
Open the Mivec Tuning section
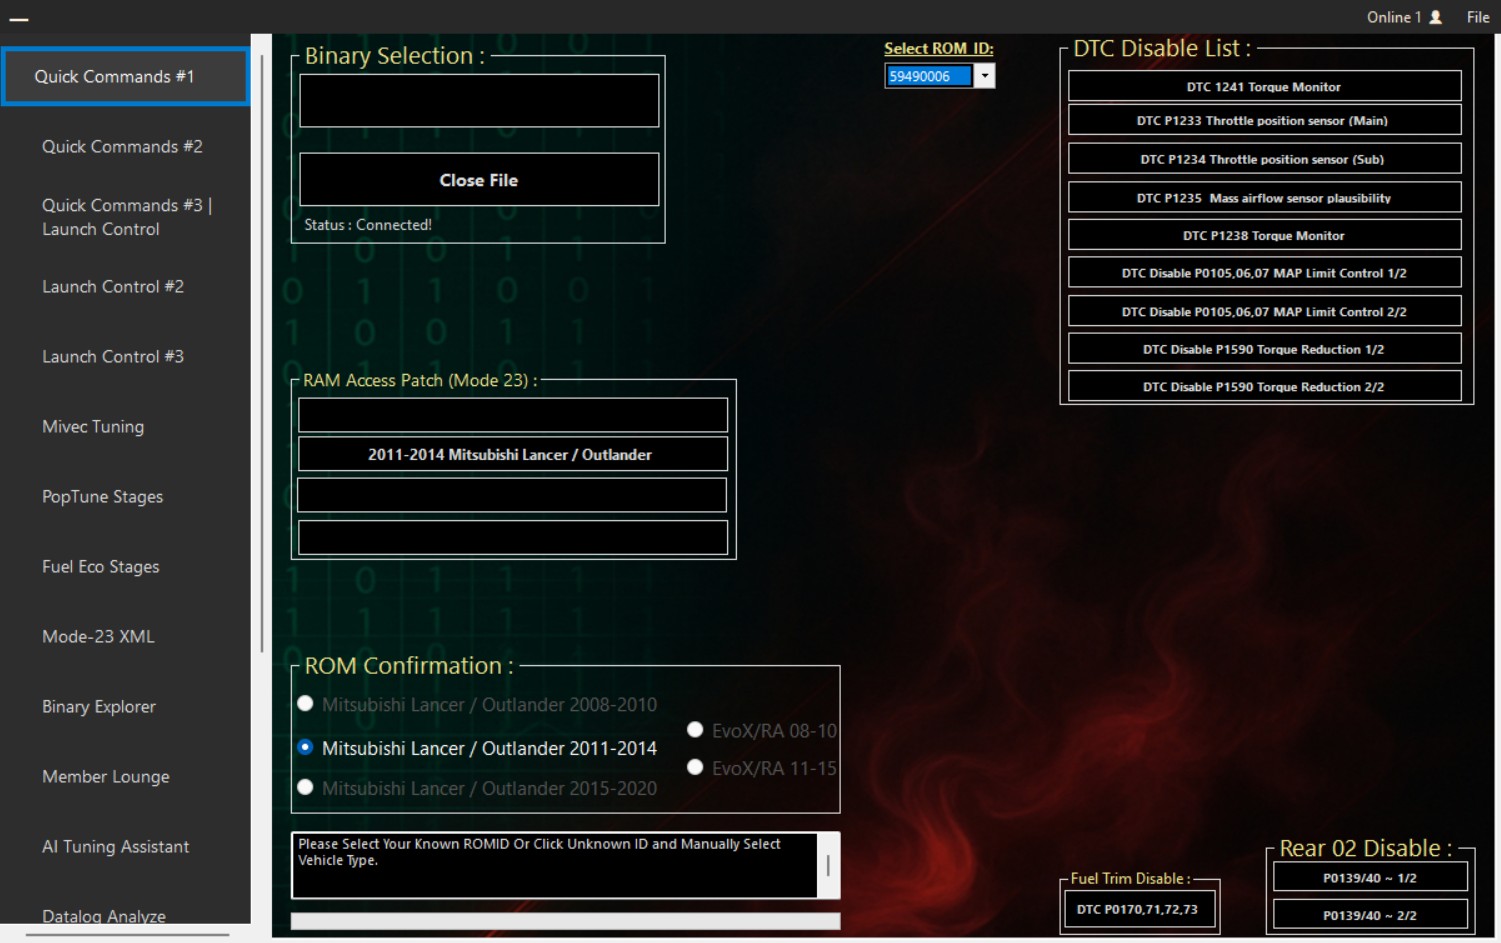tap(92, 427)
